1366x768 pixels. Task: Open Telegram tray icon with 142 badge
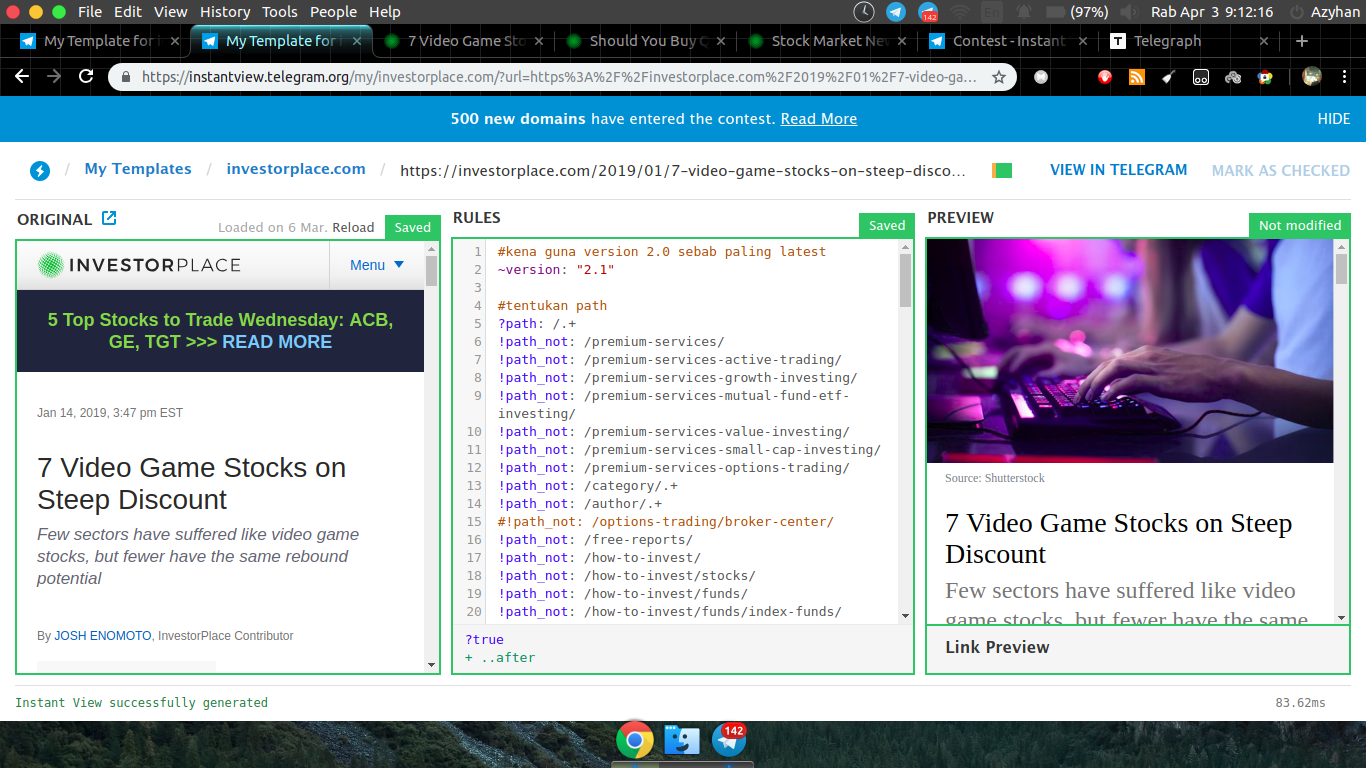click(928, 12)
